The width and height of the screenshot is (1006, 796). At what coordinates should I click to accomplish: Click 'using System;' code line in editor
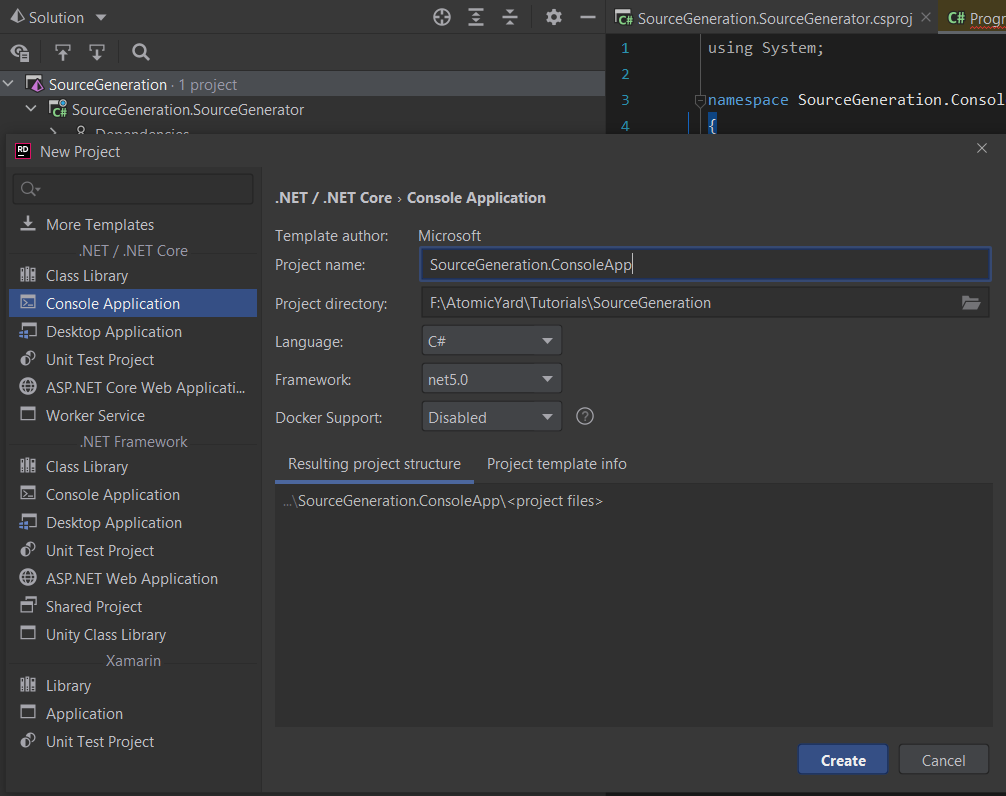[765, 48]
